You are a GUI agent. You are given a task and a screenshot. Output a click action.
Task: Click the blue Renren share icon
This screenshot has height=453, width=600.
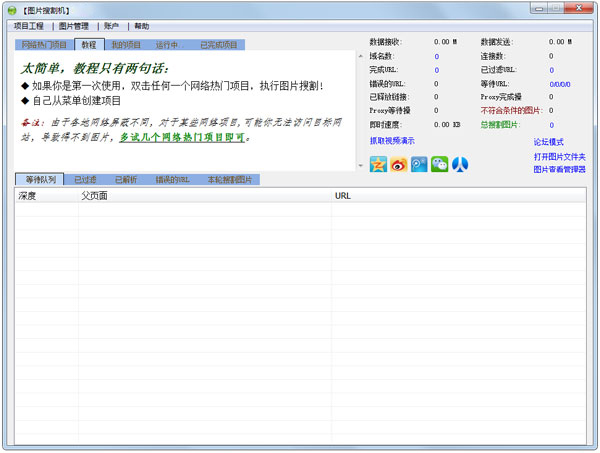[x=460, y=164]
